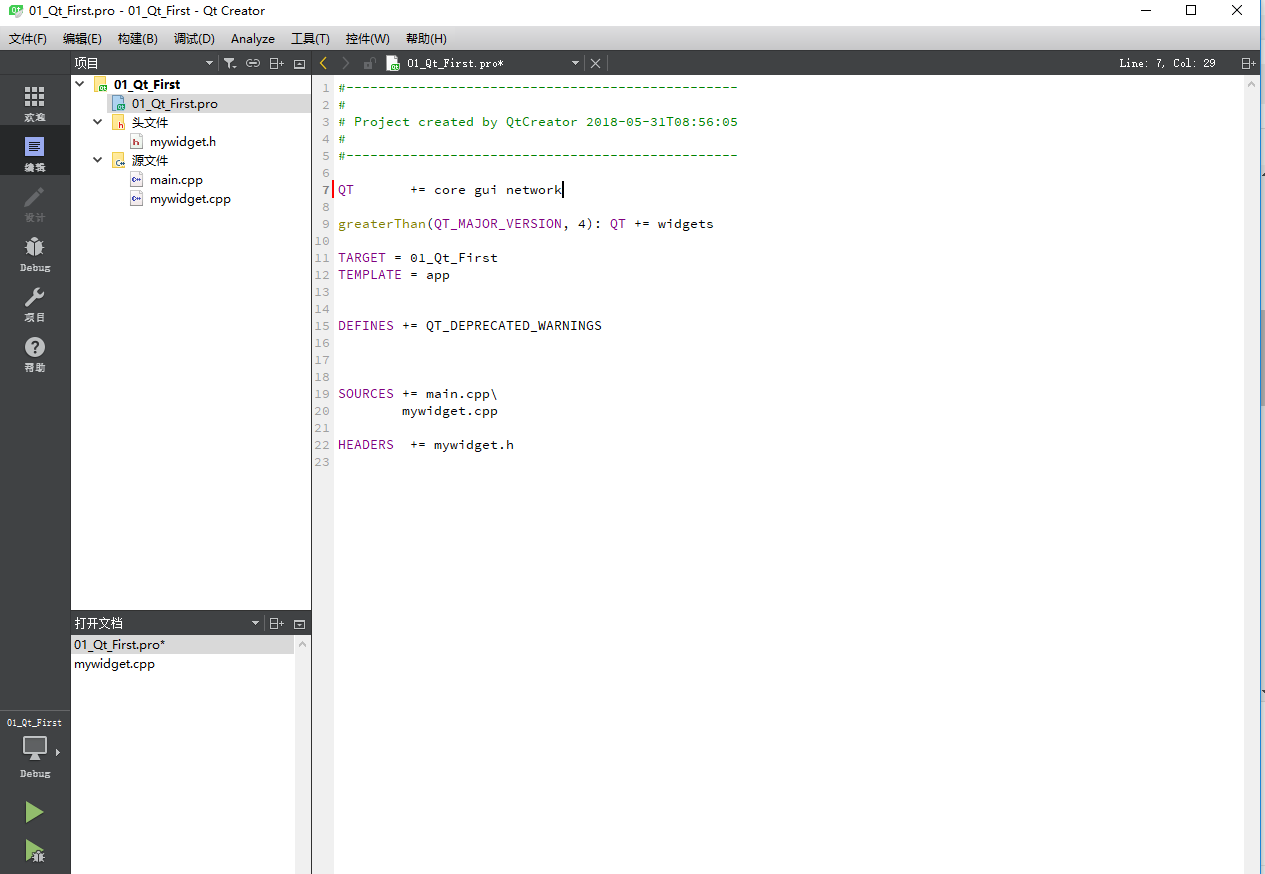Click the file lock icon in editor toolbar
The image size is (1265, 874).
[369, 63]
